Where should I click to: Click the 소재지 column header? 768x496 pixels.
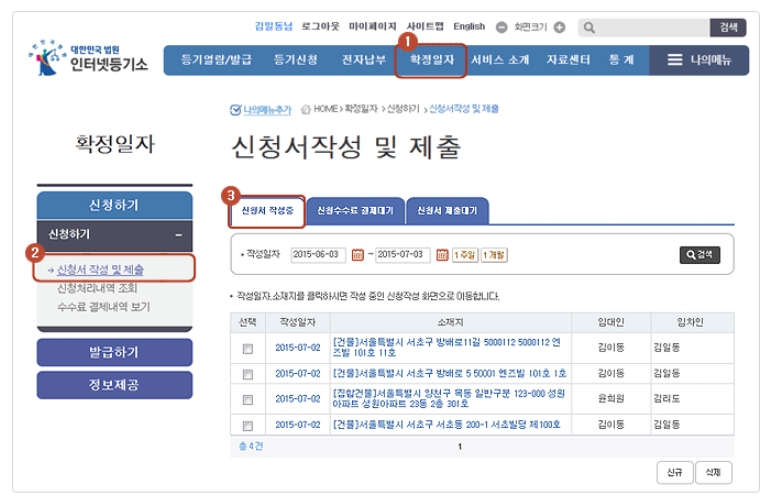click(x=451, y=322)
